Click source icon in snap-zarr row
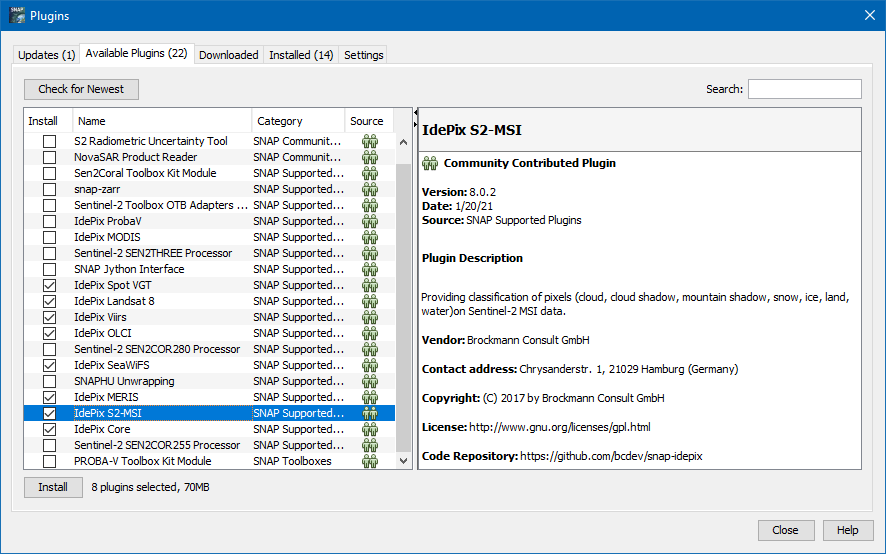Image resolution: width=886 pixels, height=554 pixels. point(370,189)
